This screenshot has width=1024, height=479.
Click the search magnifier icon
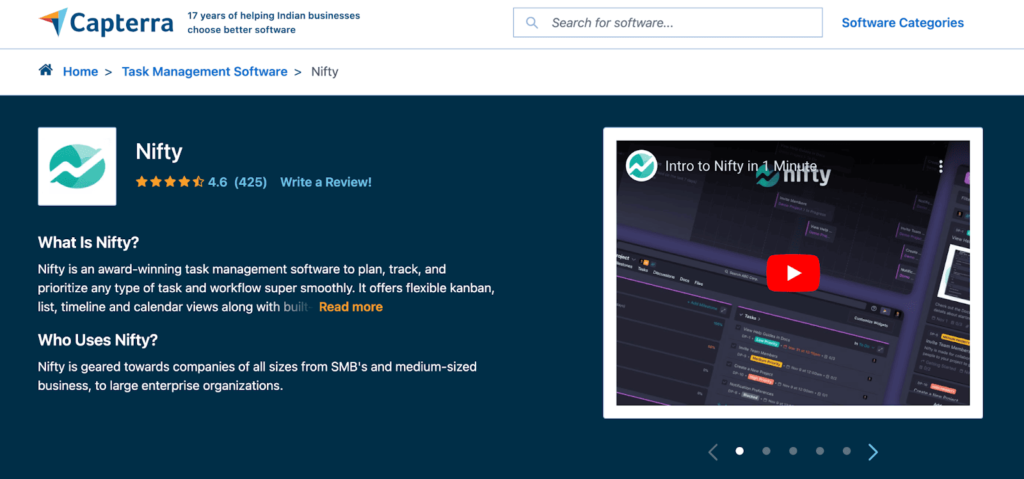point(532,23)
